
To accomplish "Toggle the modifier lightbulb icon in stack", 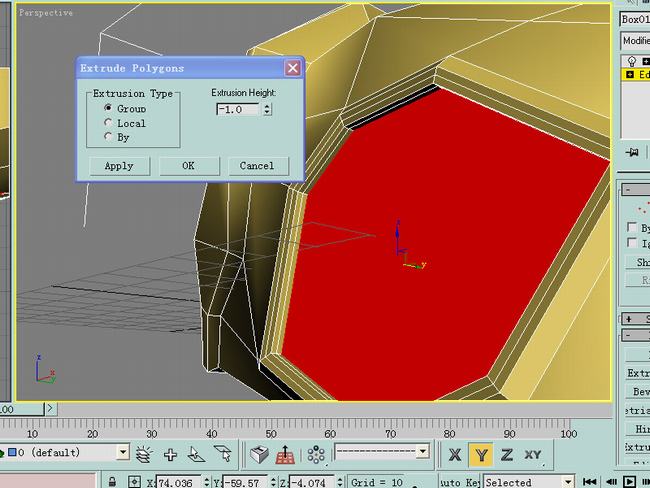I will click(631, 61).
